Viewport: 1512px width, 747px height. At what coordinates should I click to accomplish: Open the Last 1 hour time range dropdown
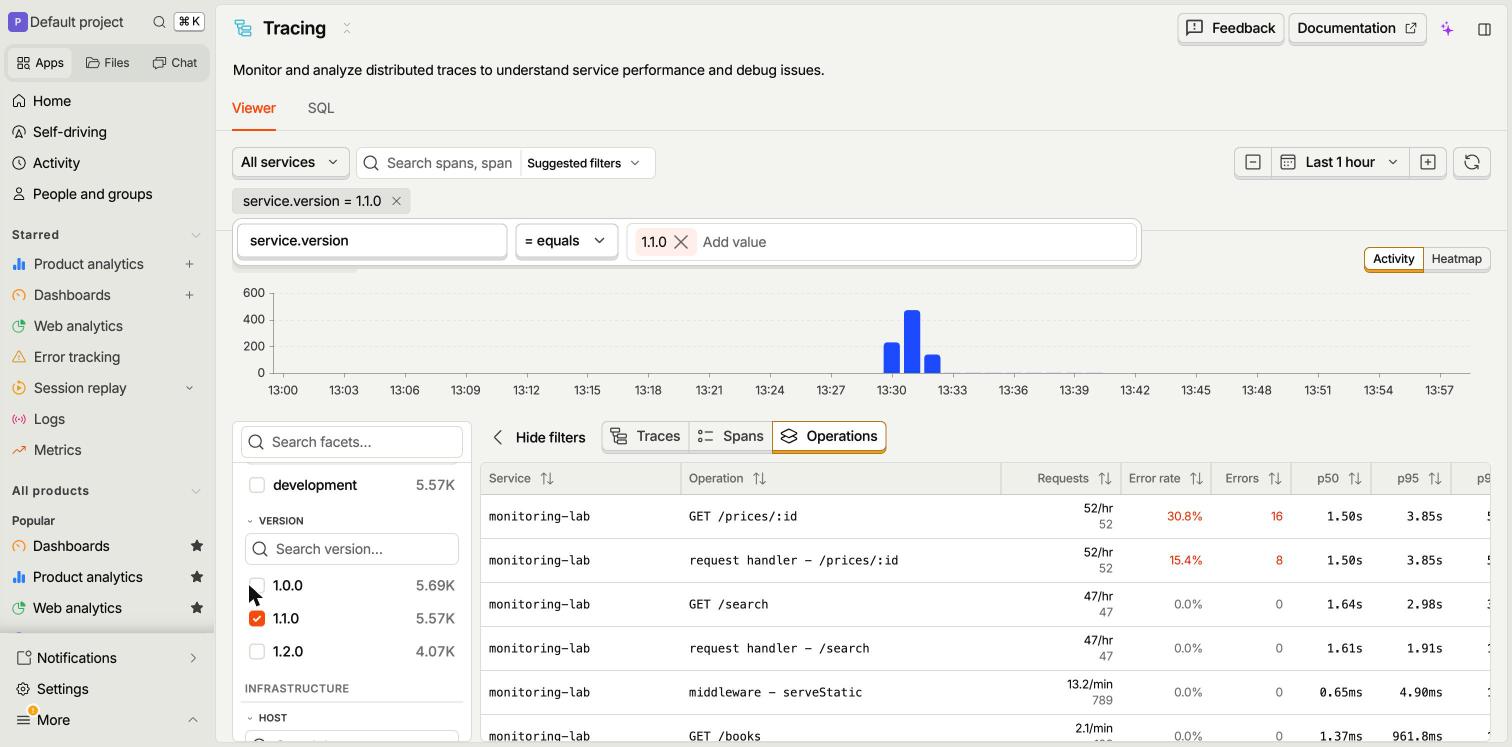pyautogui.click(x=1340, y=162)
